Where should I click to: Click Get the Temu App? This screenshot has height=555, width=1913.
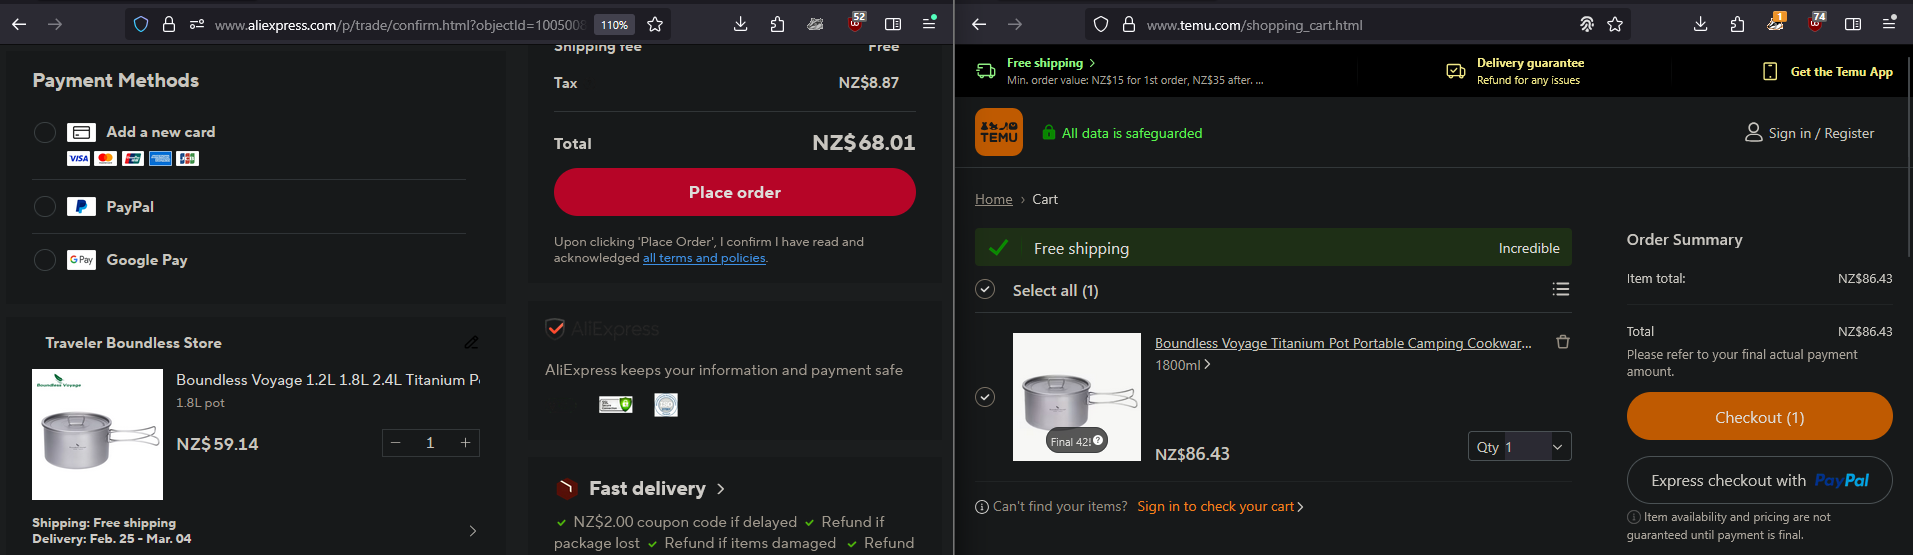click(1828, 71)
